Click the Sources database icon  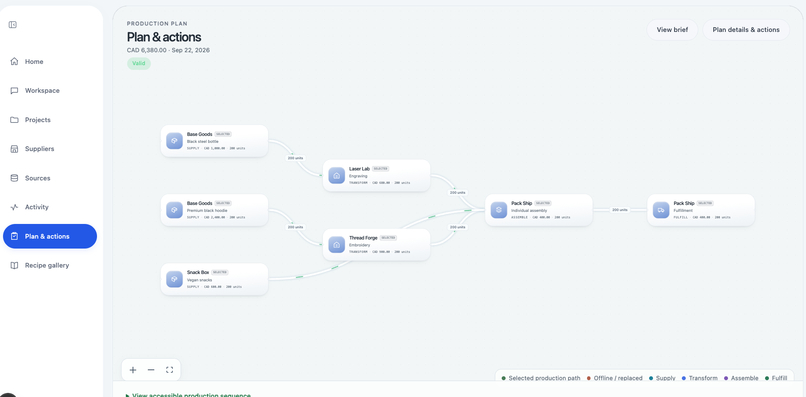tap(14, 178)
